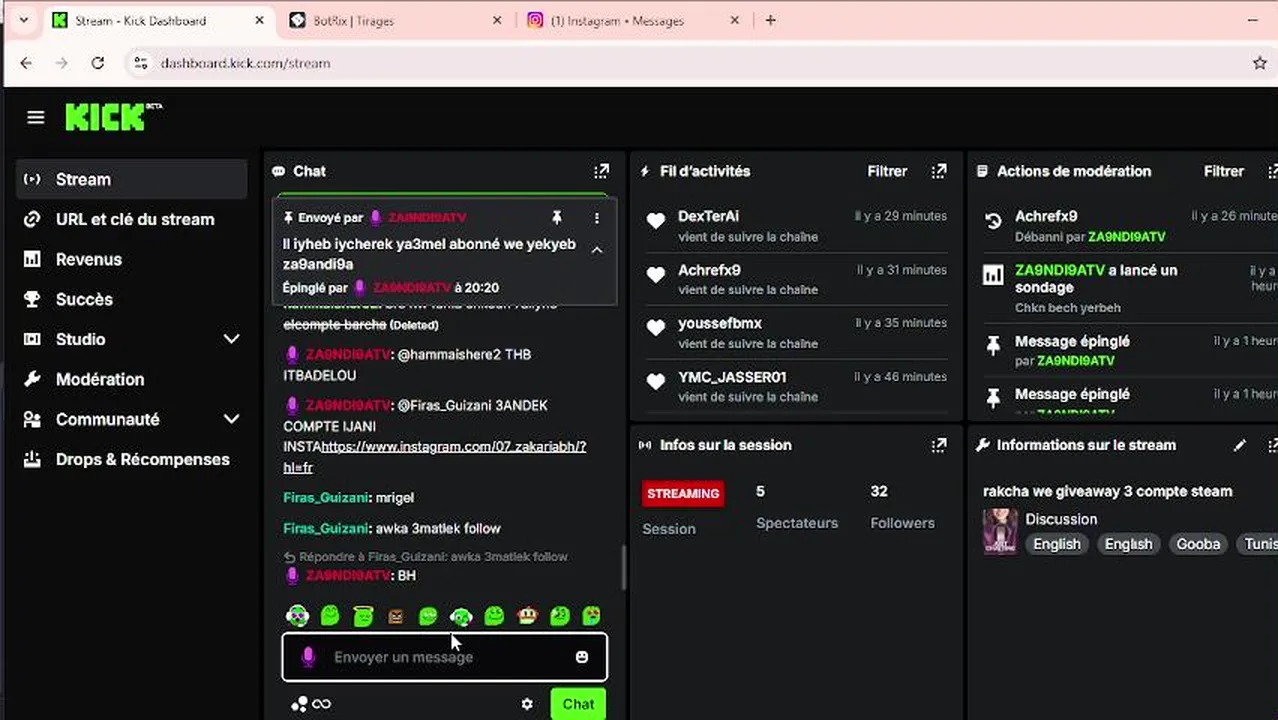
Task: Select Stream in the sidebar
Action: coord(132,179)
